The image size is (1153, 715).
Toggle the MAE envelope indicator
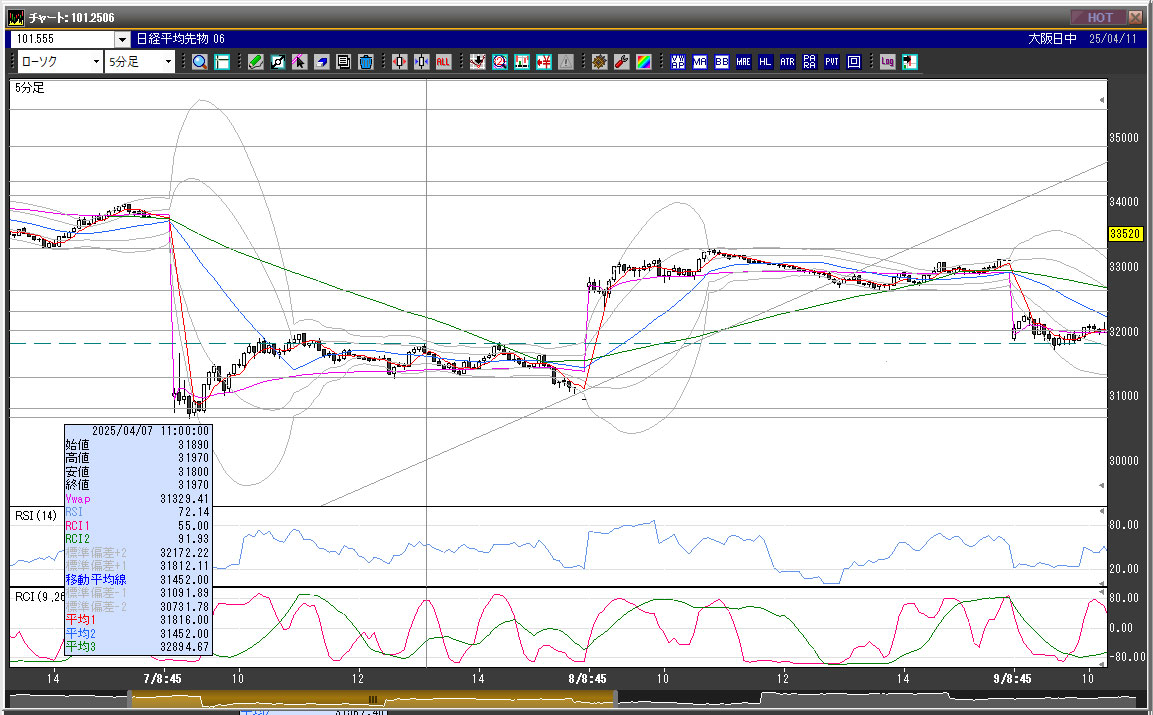click(x=743, y=63)
